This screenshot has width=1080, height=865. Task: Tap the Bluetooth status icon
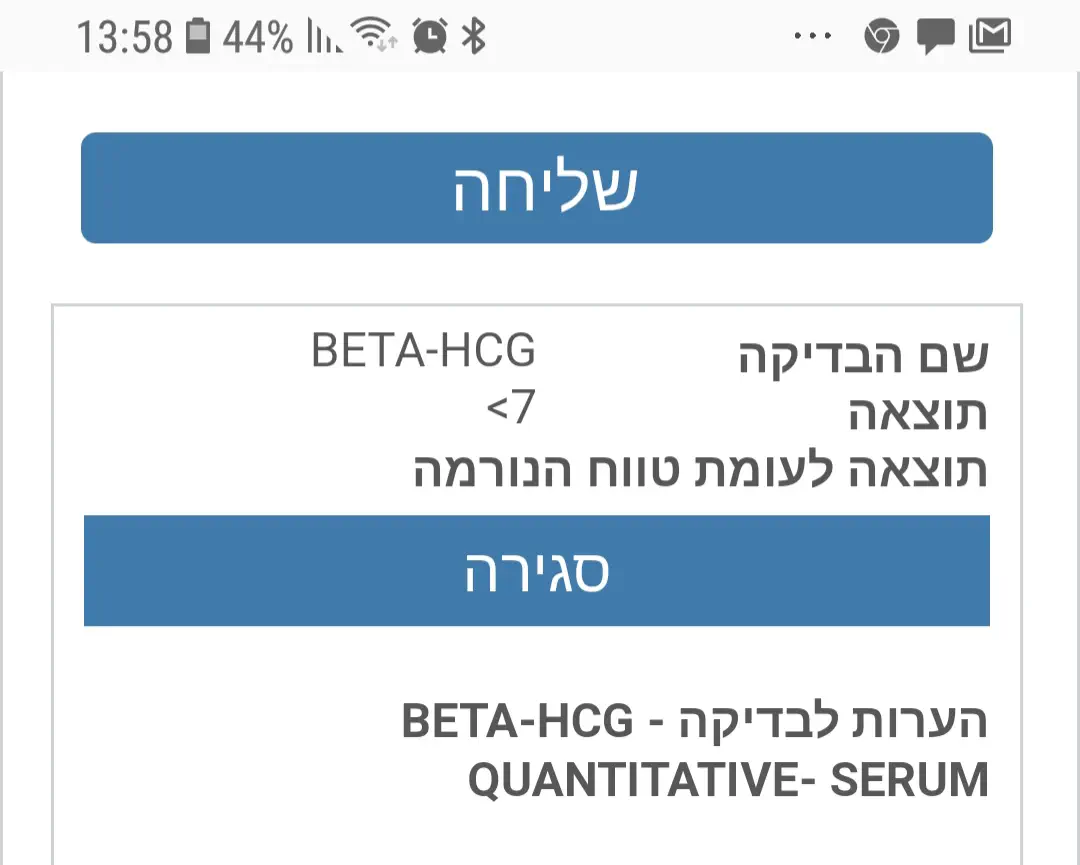(x=473, y=38)
